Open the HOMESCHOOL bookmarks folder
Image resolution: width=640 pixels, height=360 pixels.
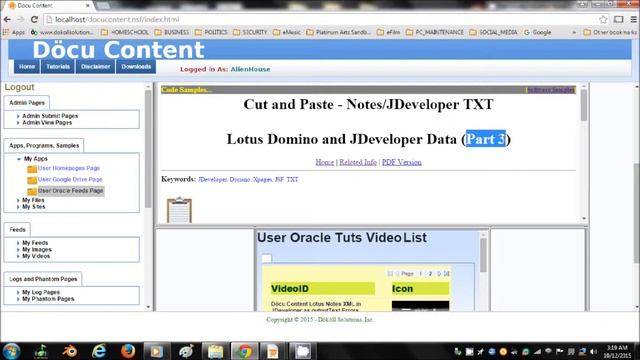pos(125,32)
